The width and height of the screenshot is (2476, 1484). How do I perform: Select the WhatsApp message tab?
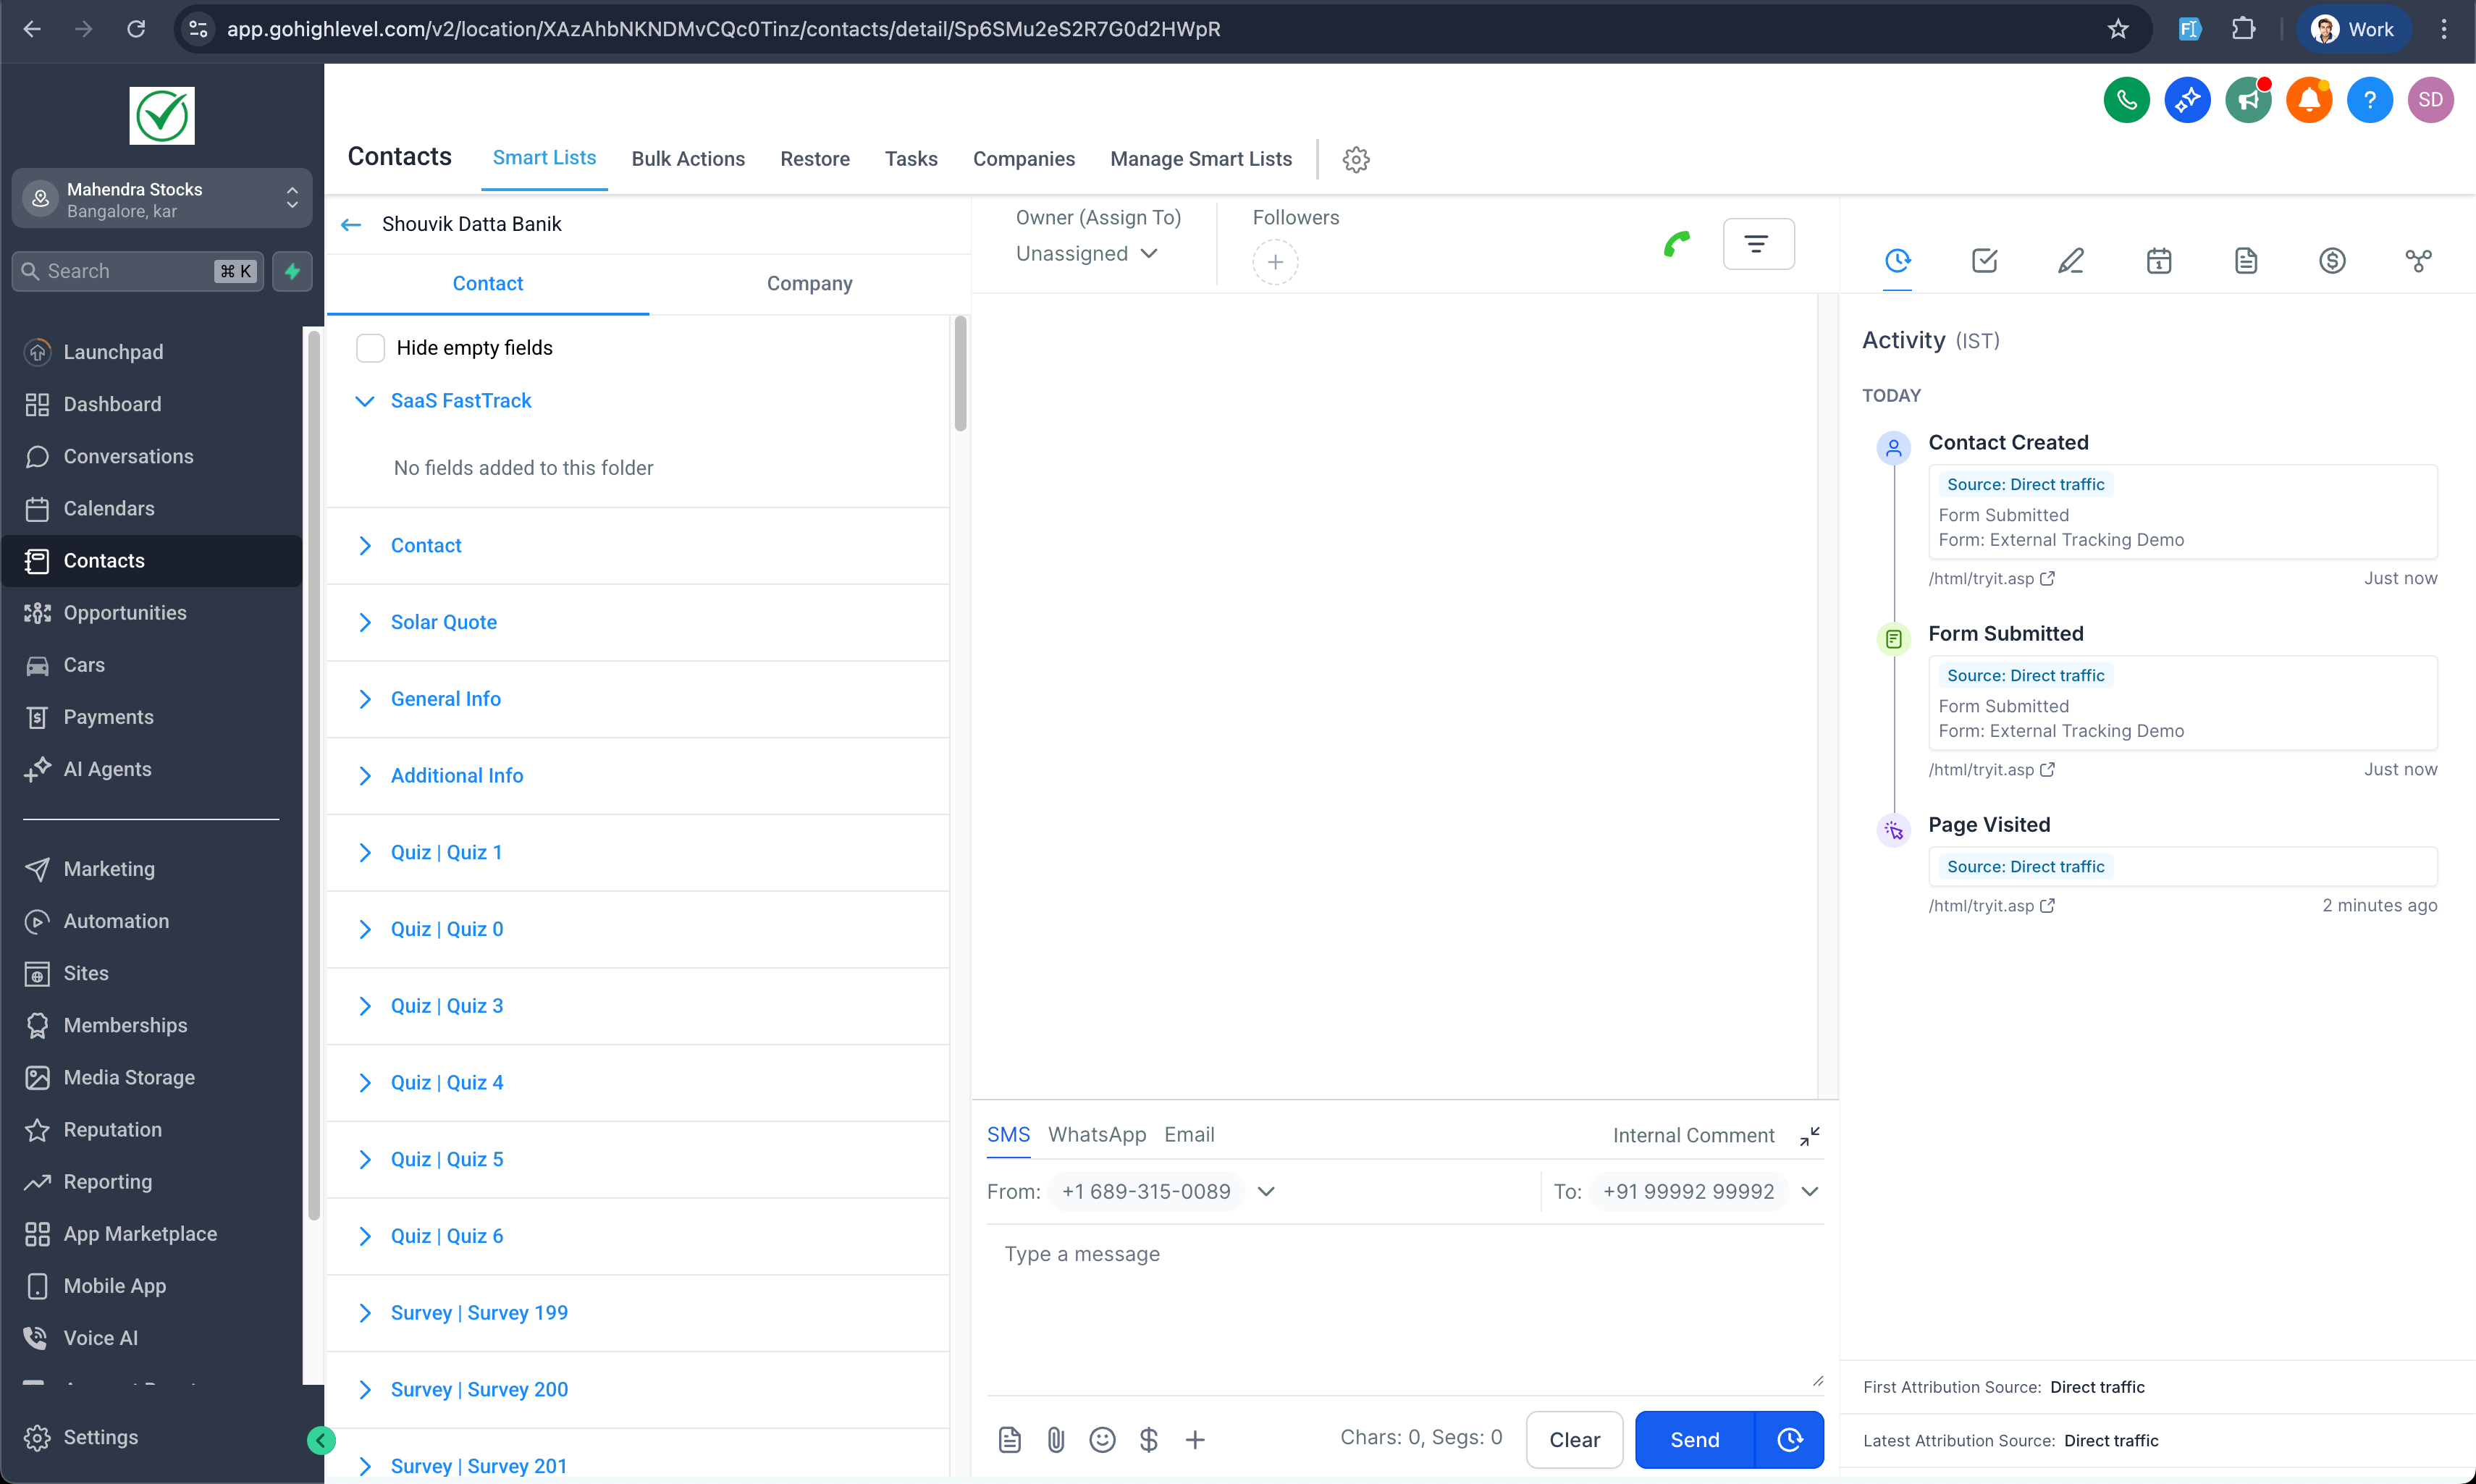tap(1096, 1134)
